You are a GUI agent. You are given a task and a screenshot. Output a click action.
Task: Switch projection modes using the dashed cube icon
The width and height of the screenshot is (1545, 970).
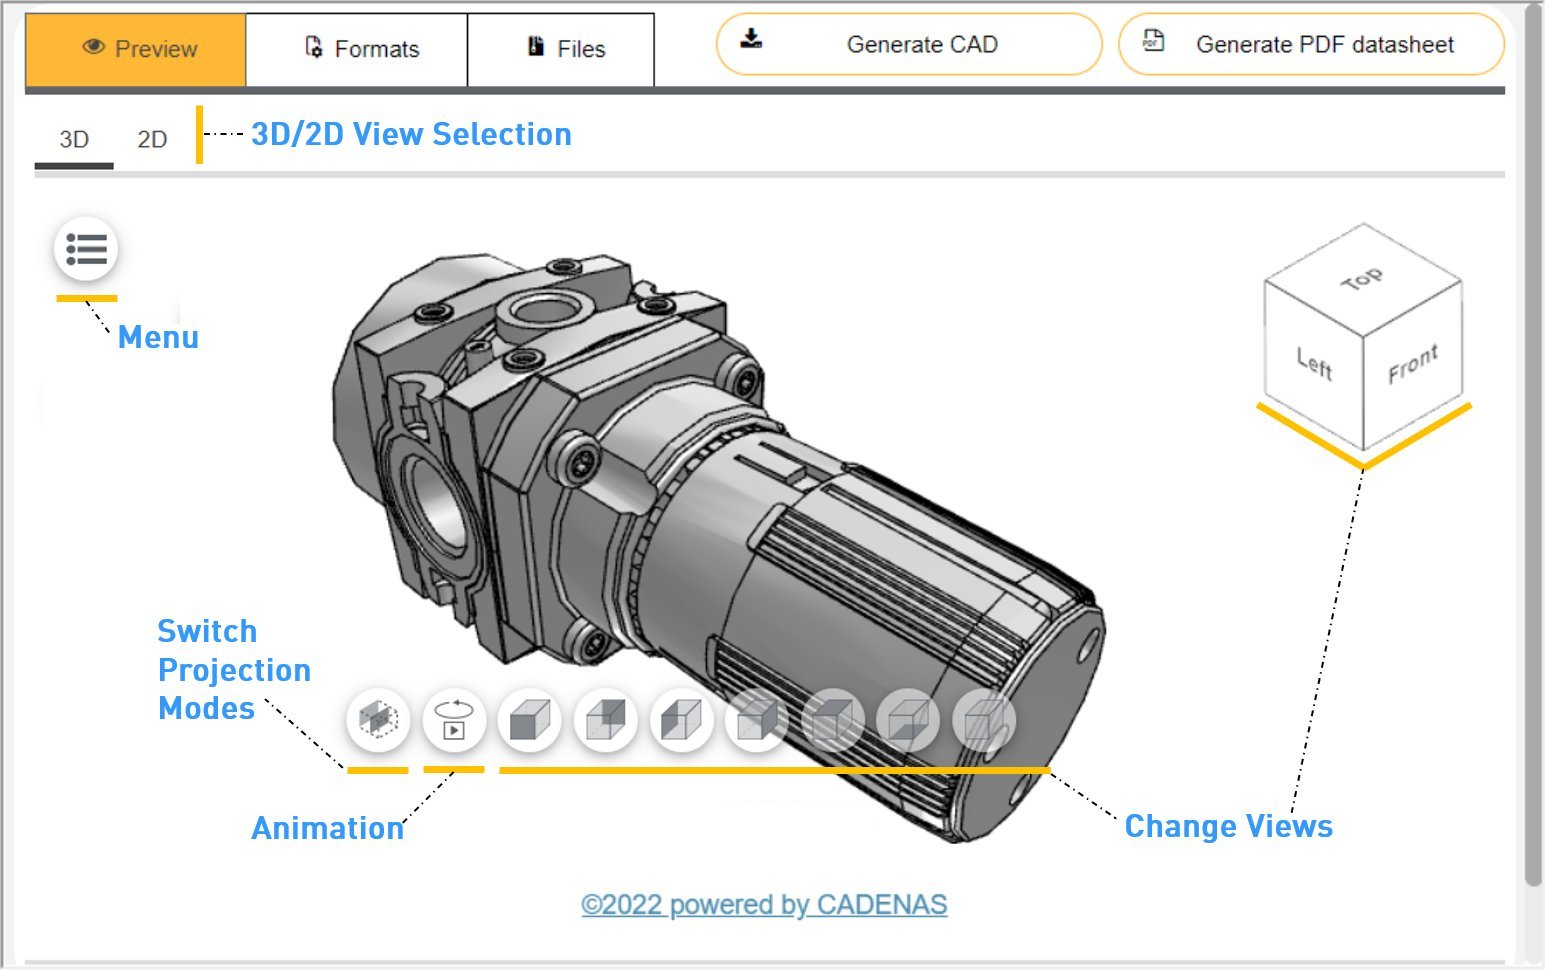coord(378,719)
